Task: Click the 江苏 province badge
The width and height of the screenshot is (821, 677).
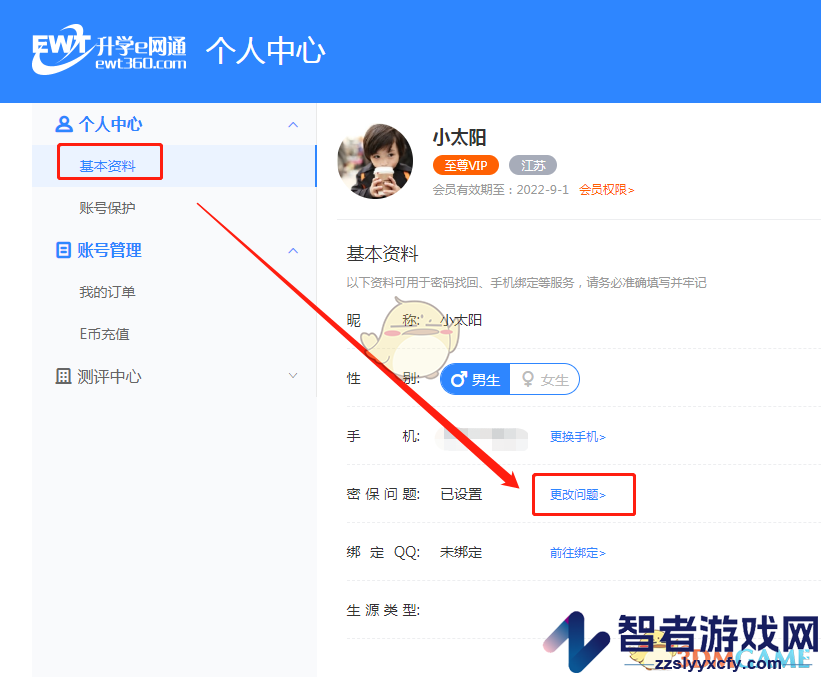Action: pyautogui.click(x=533, y=165)
